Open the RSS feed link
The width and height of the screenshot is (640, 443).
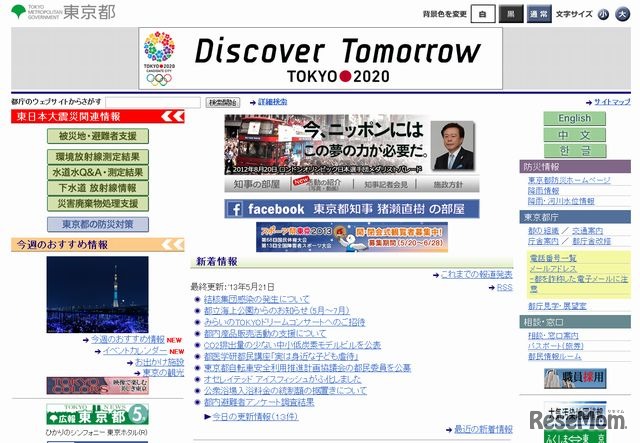(x=504, y=287)
